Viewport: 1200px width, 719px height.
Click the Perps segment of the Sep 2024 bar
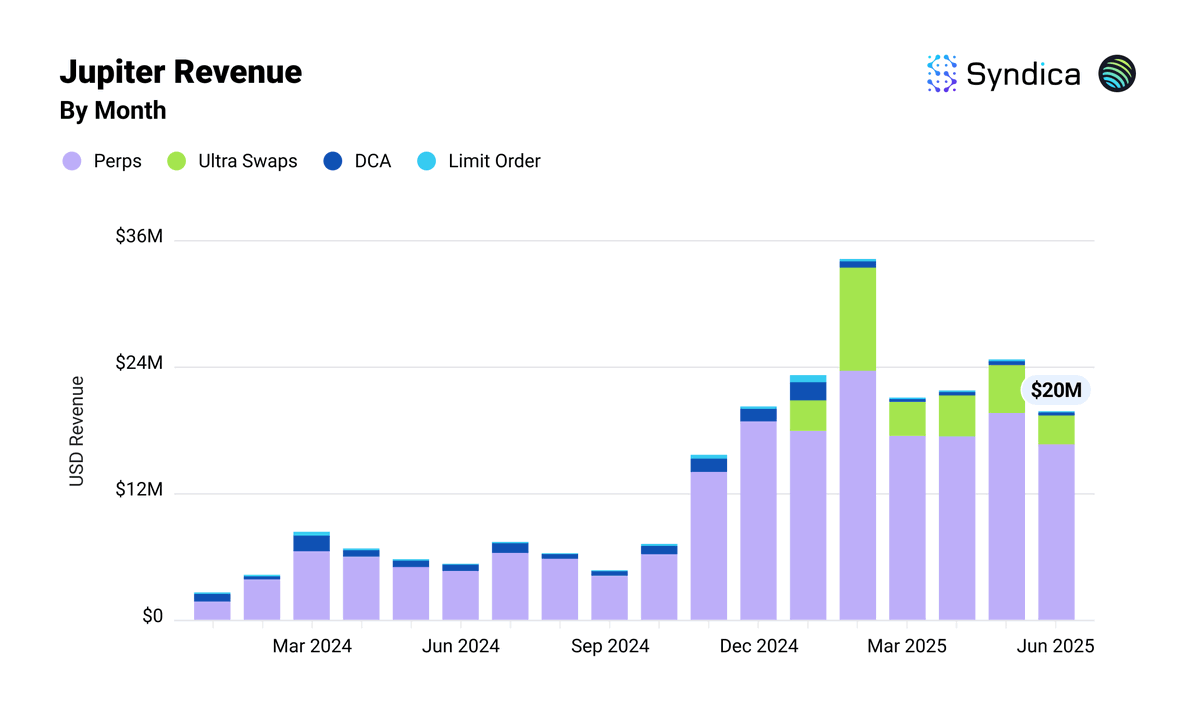[610, 598]
